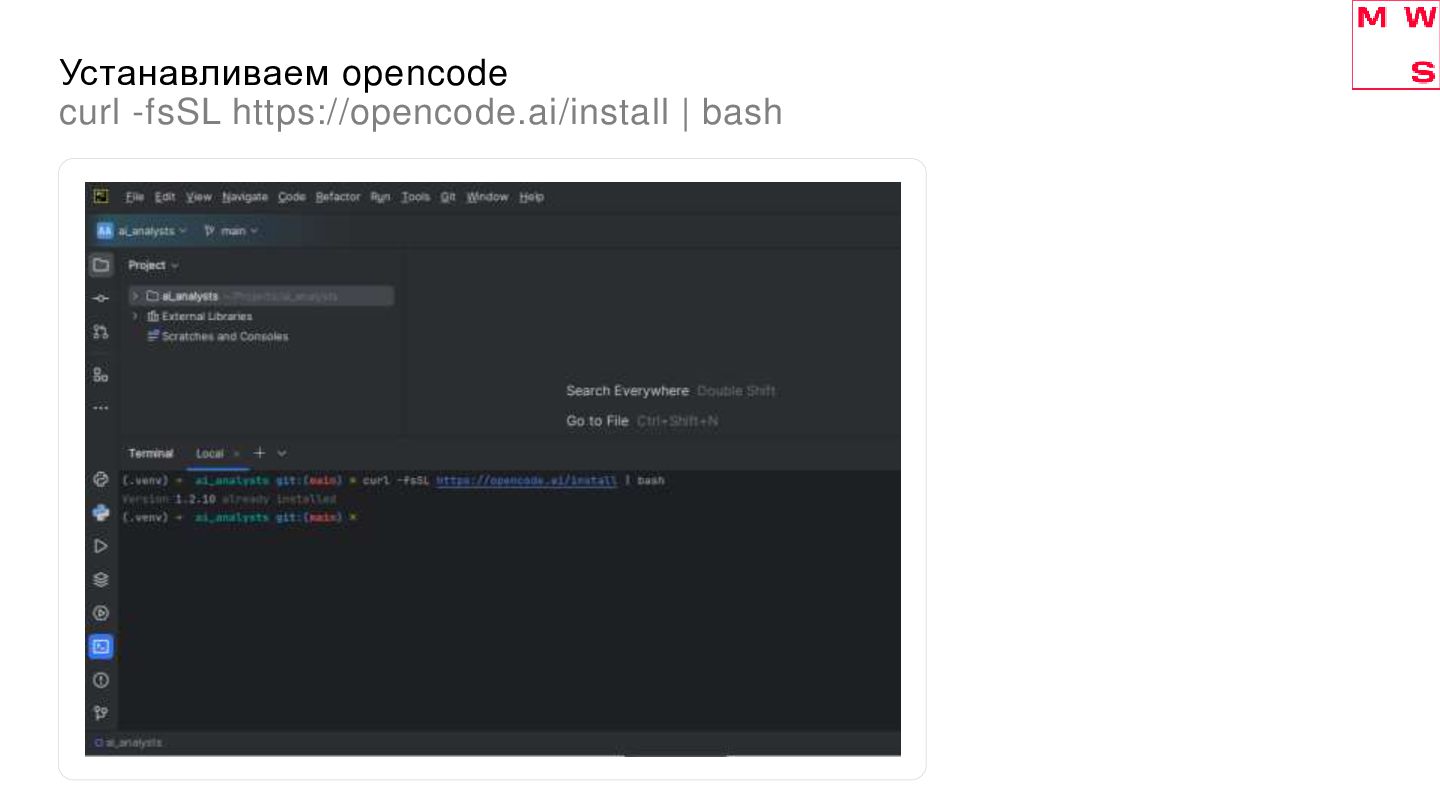Screen dimensions: 1440x810
Task: Toggle the Terminal tool window button
Action: (x=100, y=647)
